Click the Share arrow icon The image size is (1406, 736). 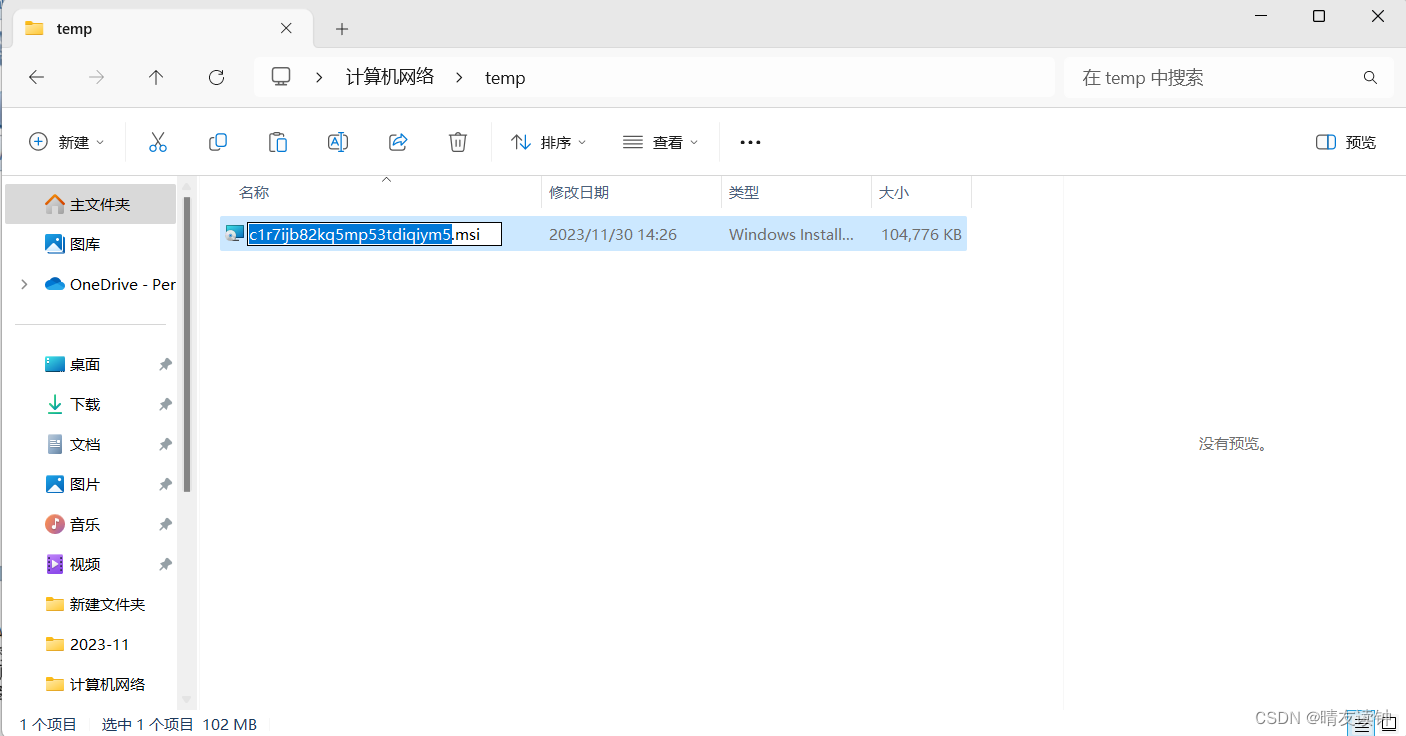(398, 142)
